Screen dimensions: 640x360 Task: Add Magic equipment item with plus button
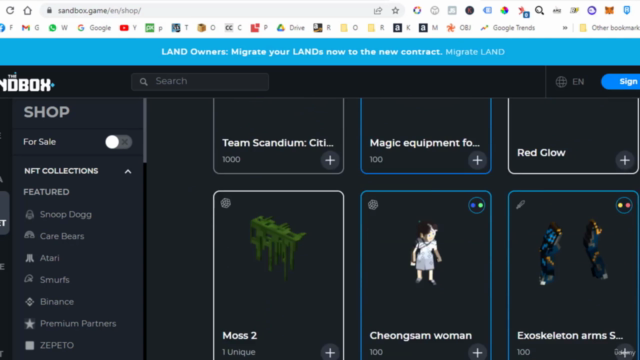click(477, 160)
